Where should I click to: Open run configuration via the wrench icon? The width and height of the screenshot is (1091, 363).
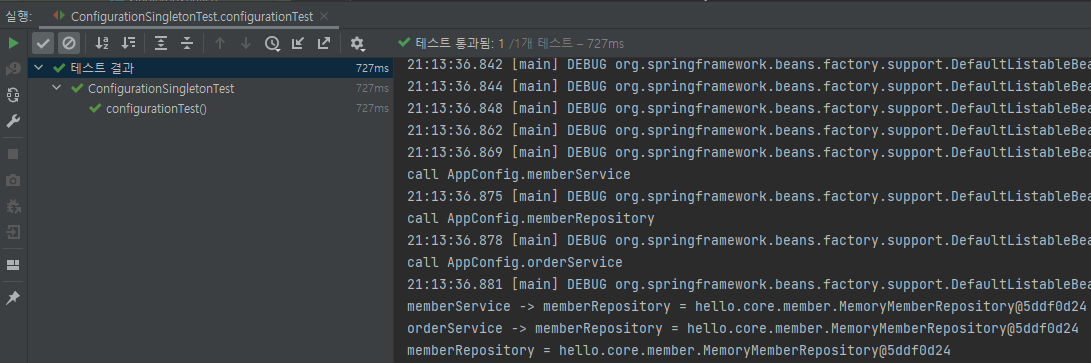pos(13,121)
